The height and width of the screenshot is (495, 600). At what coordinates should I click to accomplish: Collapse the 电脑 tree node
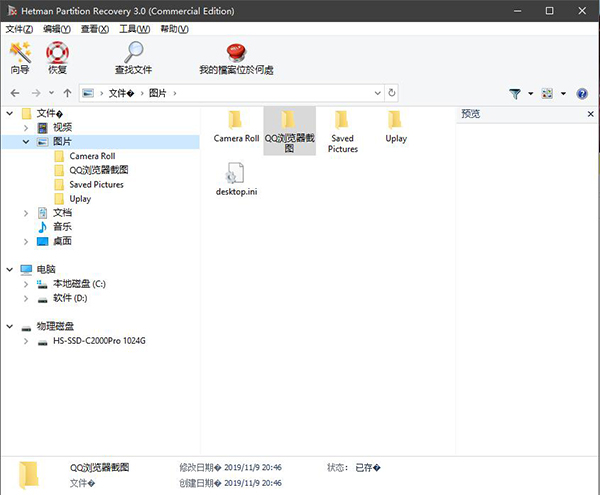click(x=10, y=270)
